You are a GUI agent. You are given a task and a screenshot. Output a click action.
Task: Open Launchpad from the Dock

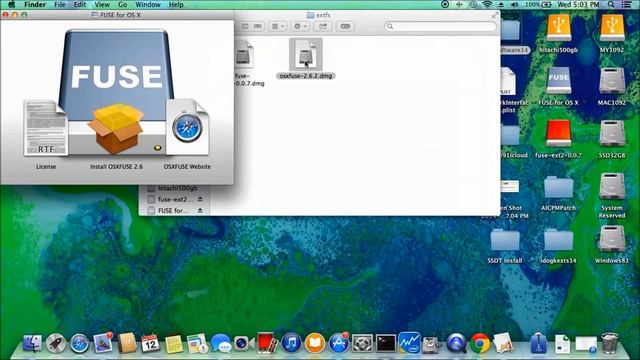pos(56,343)
